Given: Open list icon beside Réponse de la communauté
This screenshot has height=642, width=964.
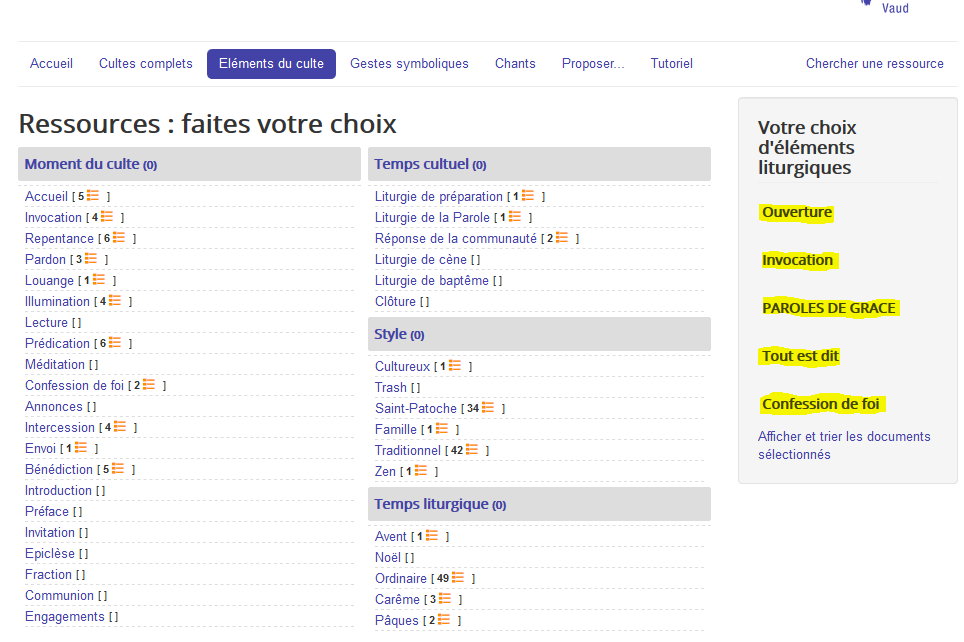Looking at the screenshot, I should pos(562,237).
